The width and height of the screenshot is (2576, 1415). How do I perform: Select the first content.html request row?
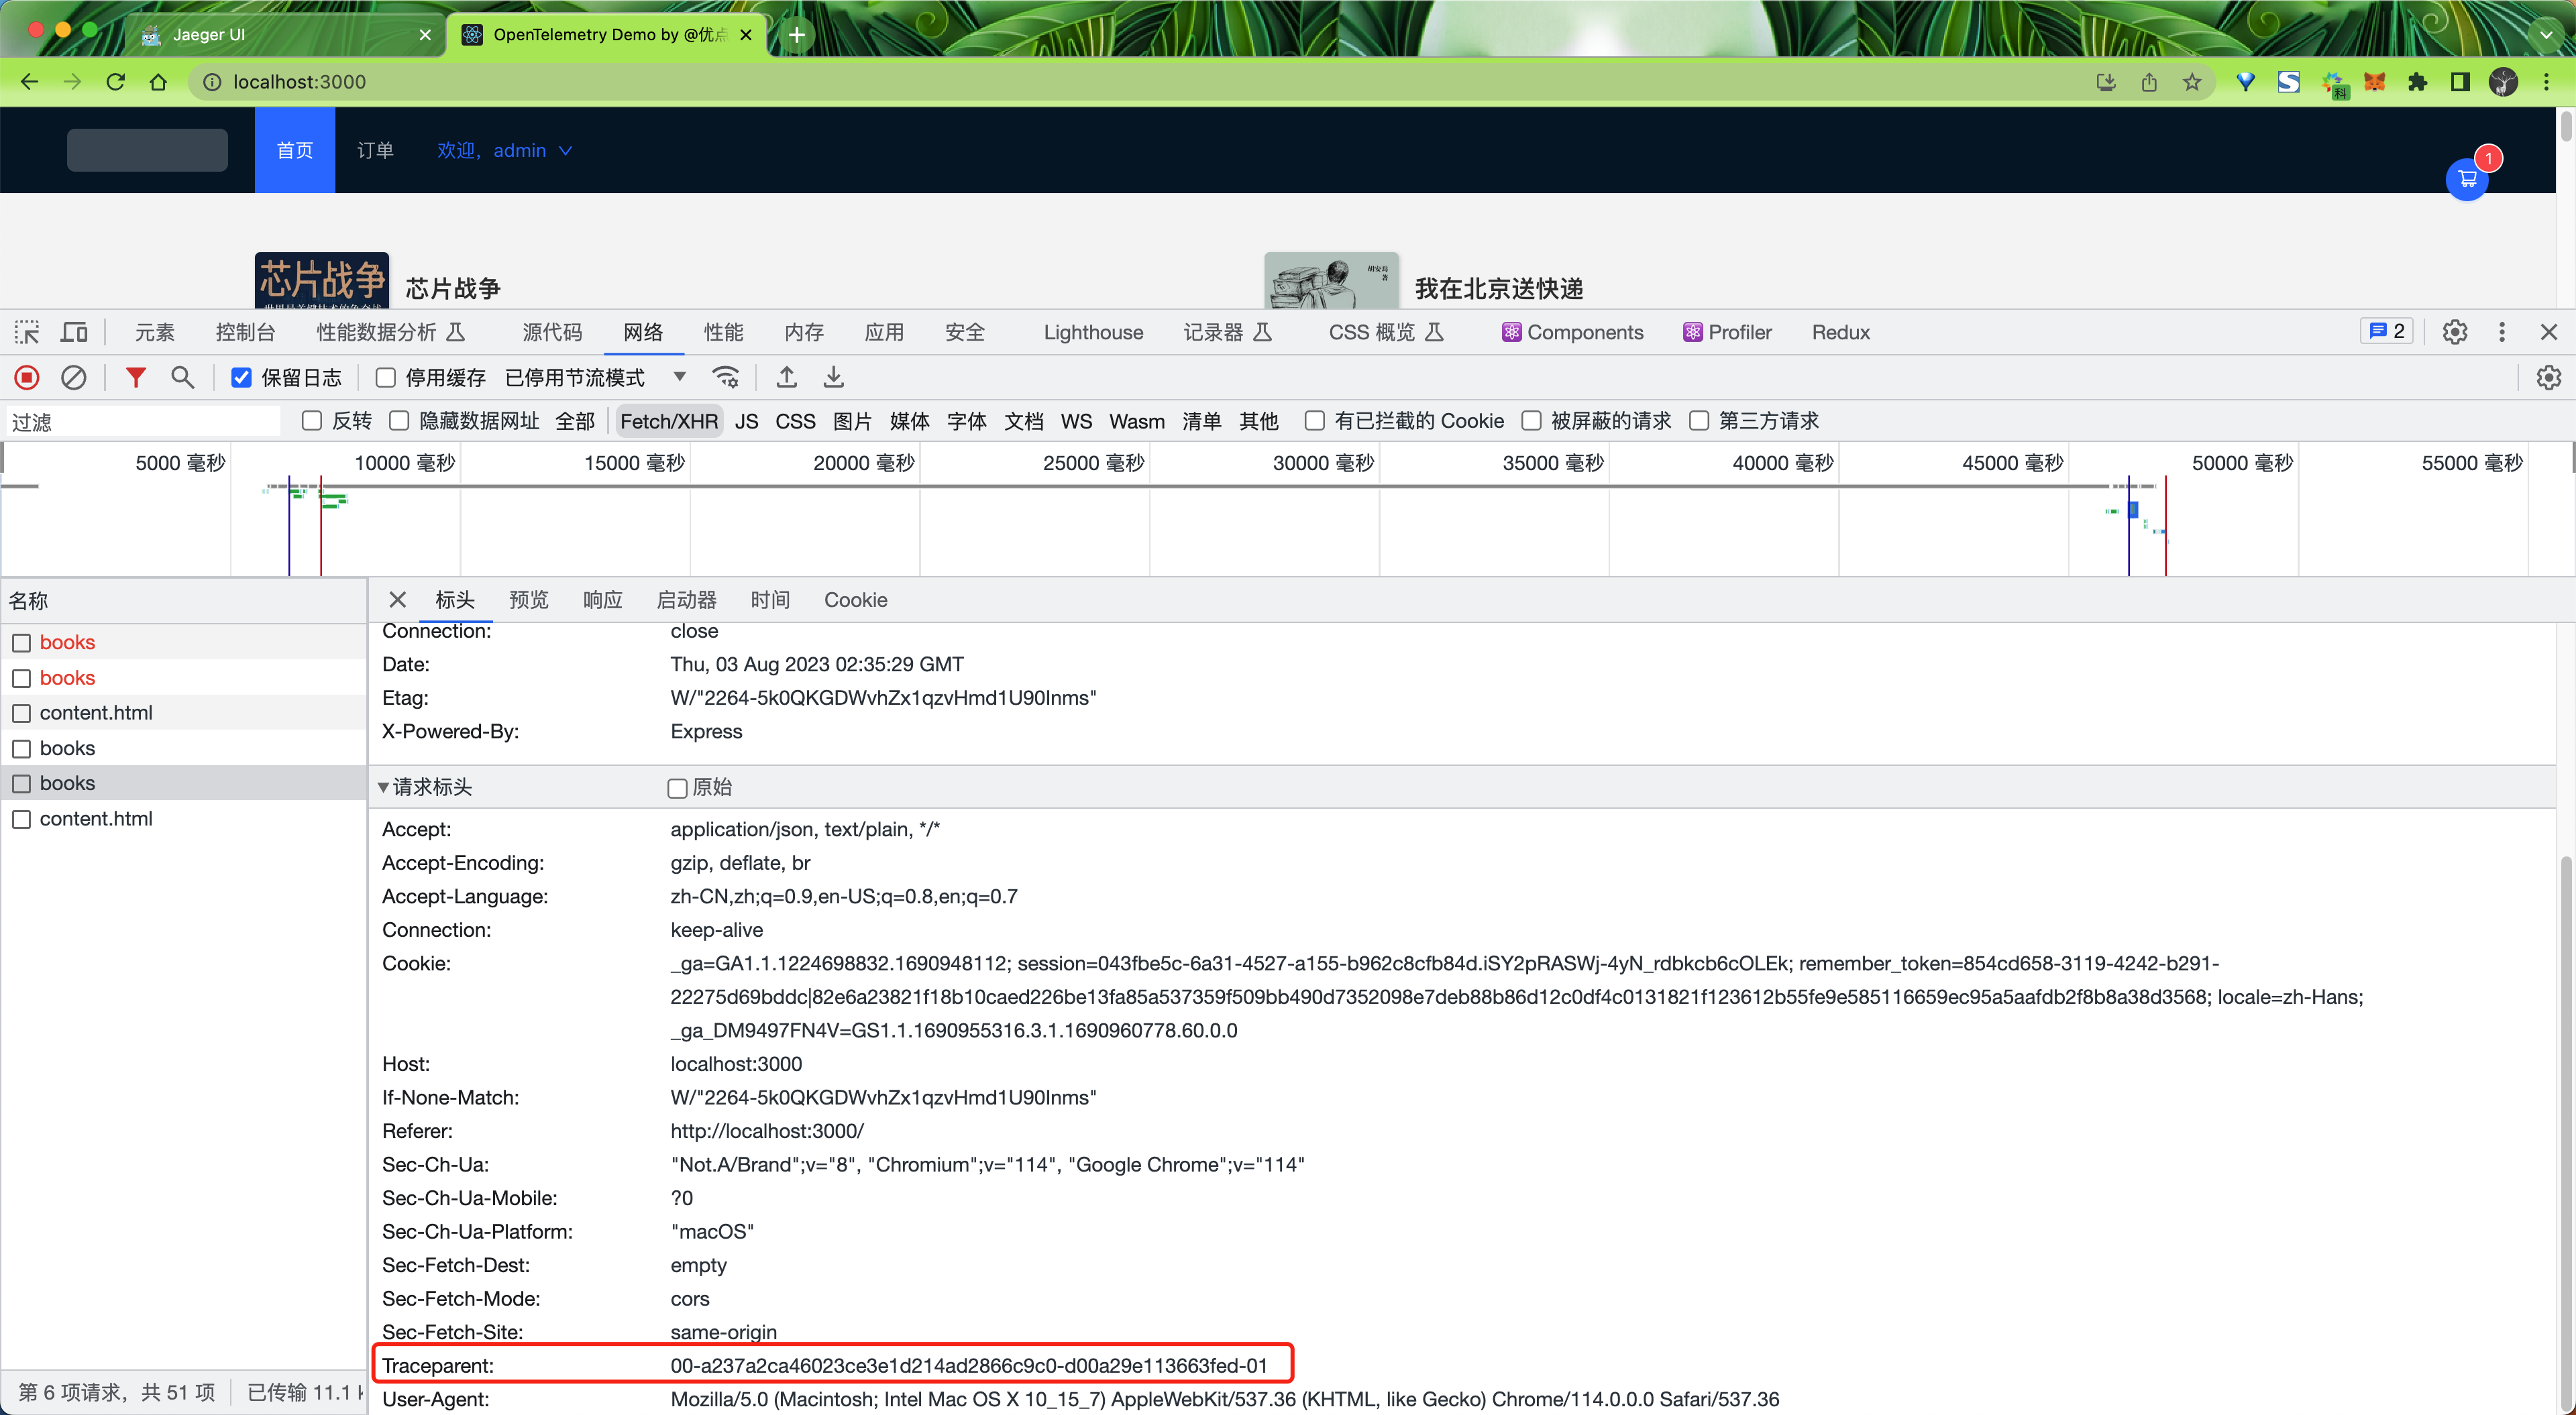pos(184,712)
